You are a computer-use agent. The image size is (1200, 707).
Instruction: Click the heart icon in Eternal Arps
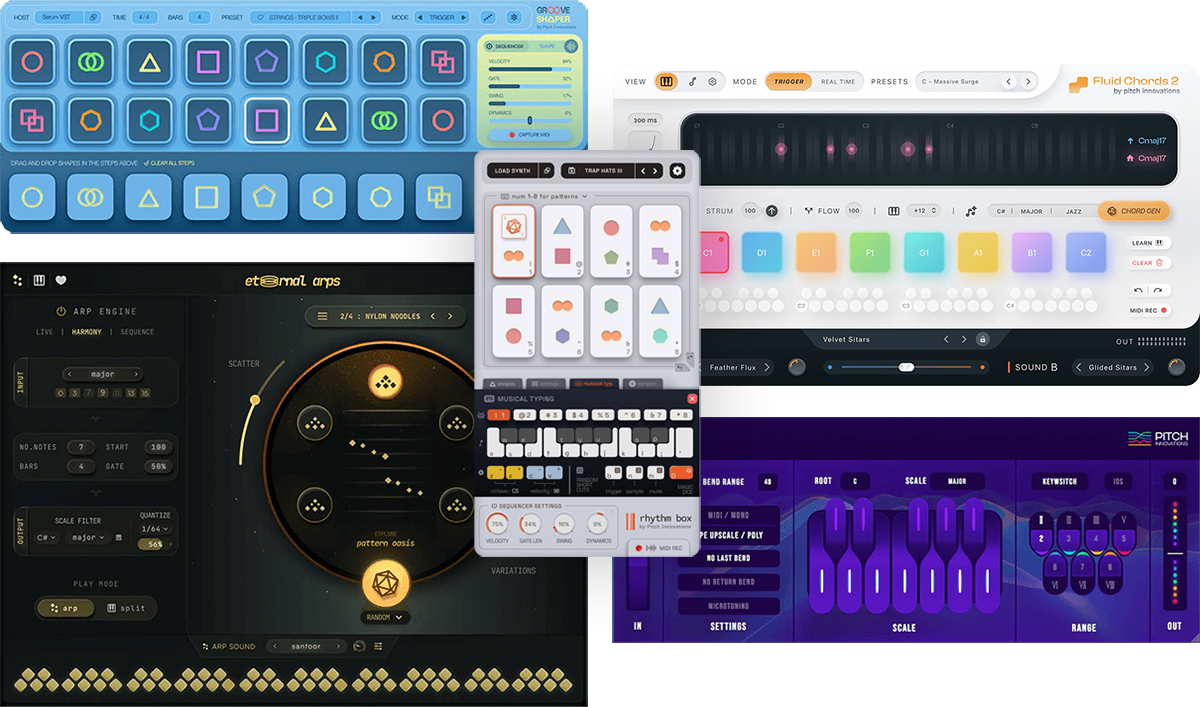(61, 281)
